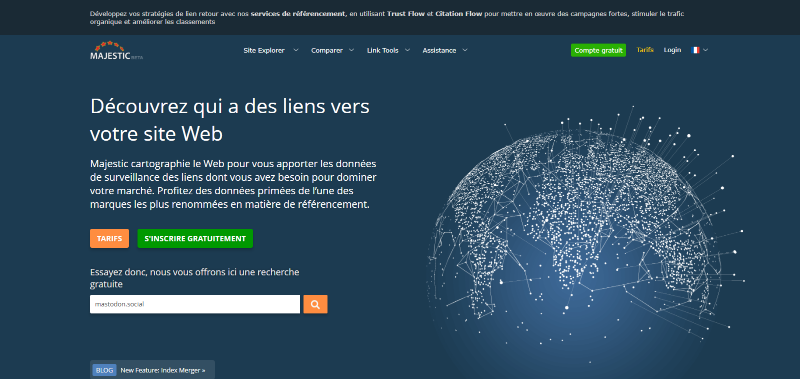Expand the chevron next to Site Explorer
The image size is (800, 379).
click(296, 50)
